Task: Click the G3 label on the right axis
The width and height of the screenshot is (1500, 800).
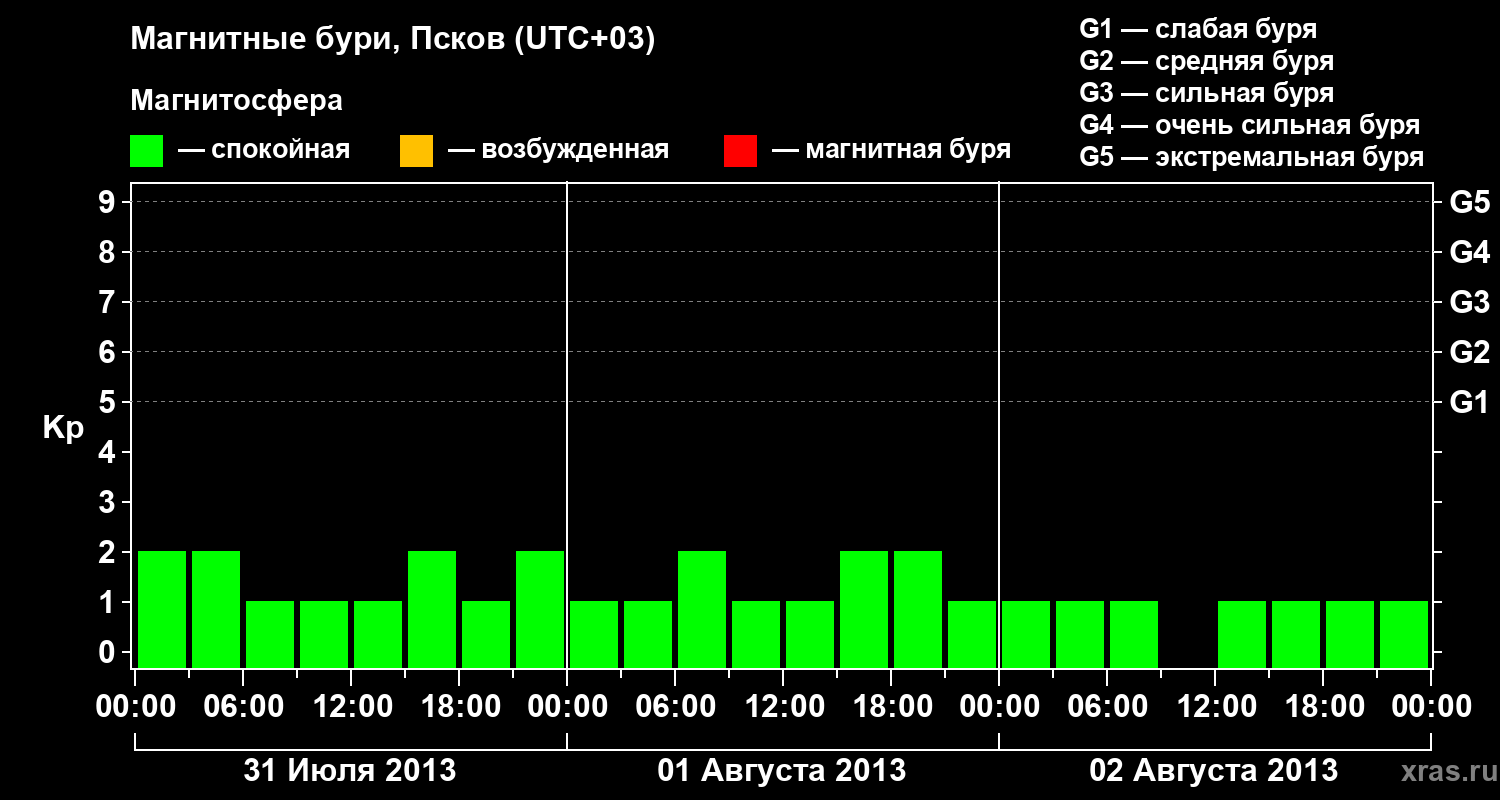Action: (1469, 302)
